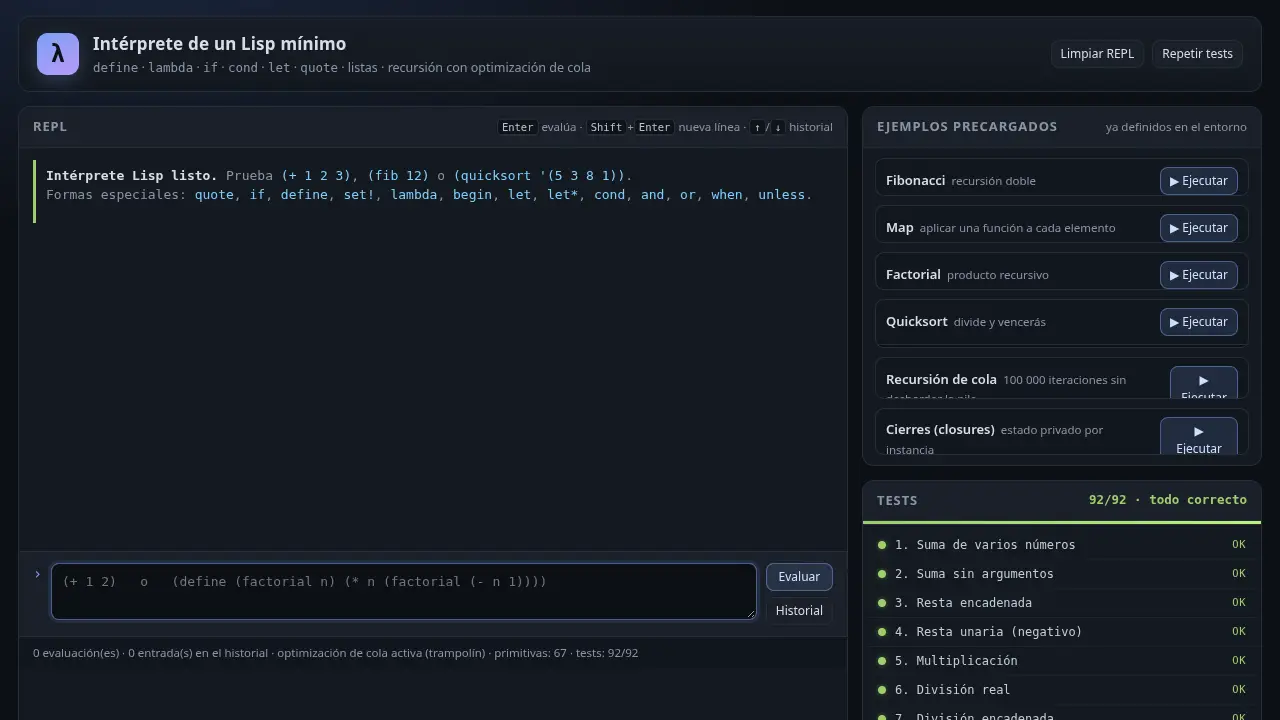Run the Recursión de cola example

pyautogui.click(x=1203, y=383)
